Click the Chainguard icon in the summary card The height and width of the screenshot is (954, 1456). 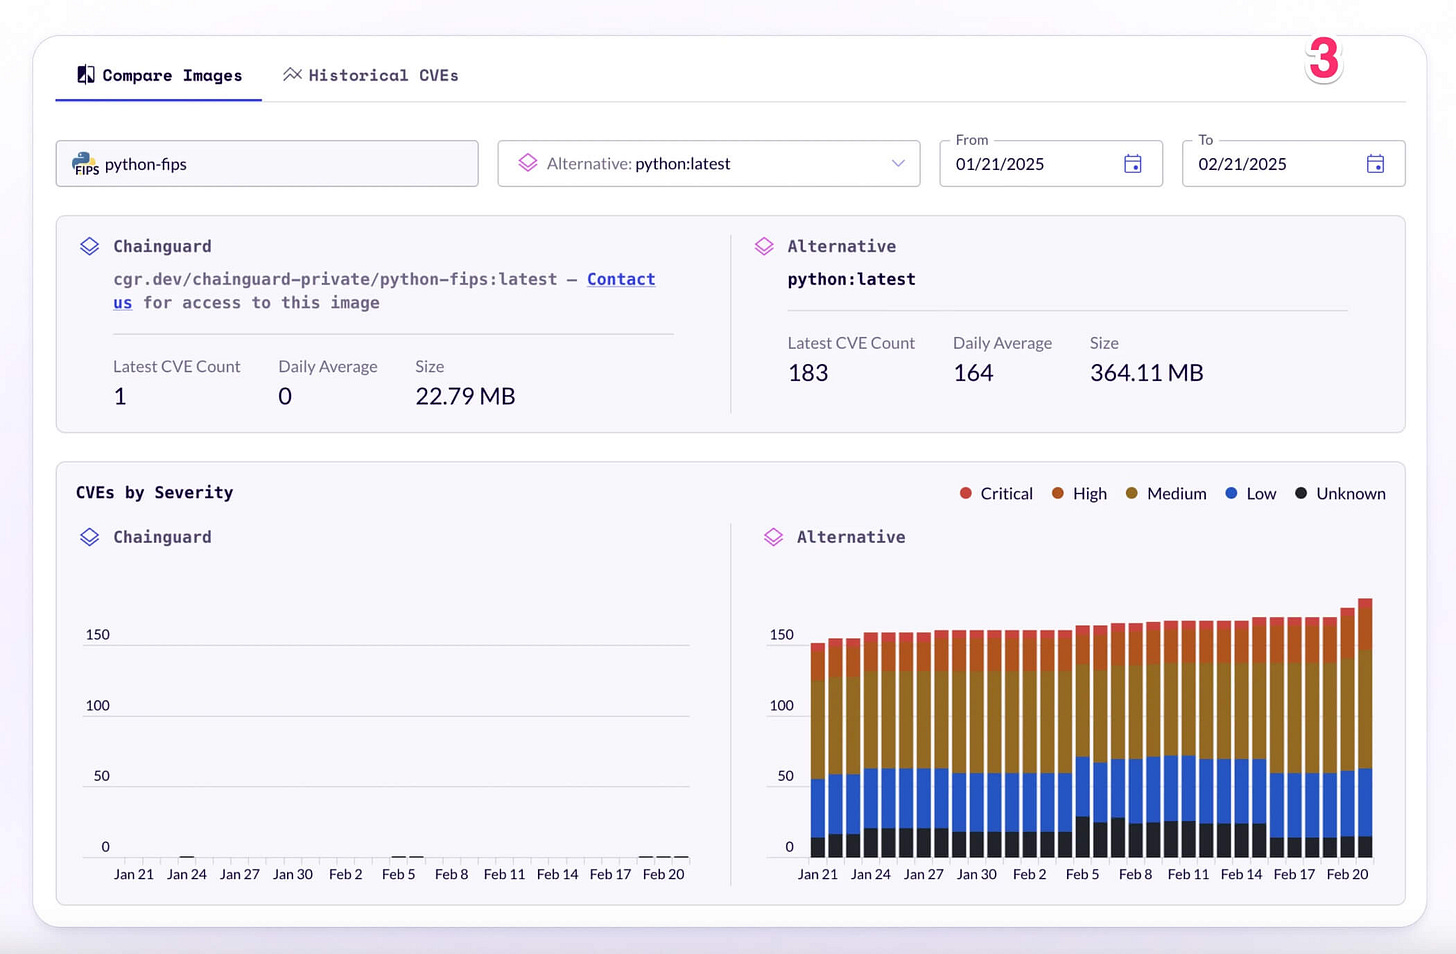(90, 246)
